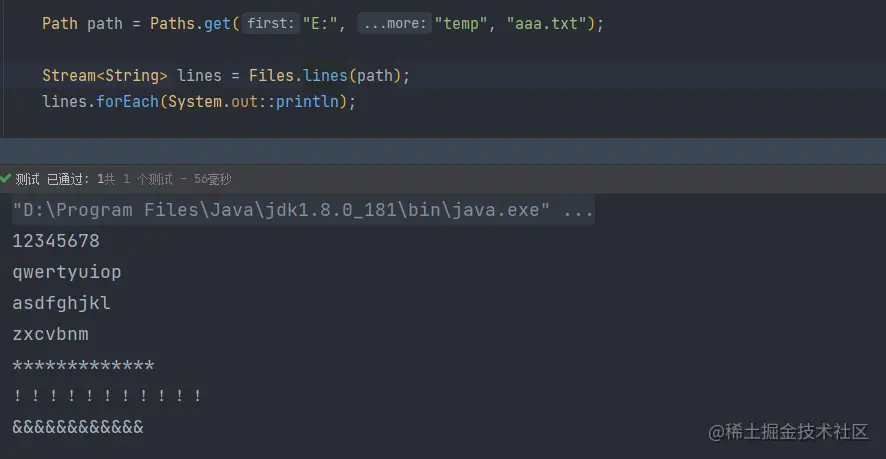The image size is (886, 459).
Task: Click the "first:" parameter hint
Action: (x=271, y=24)
